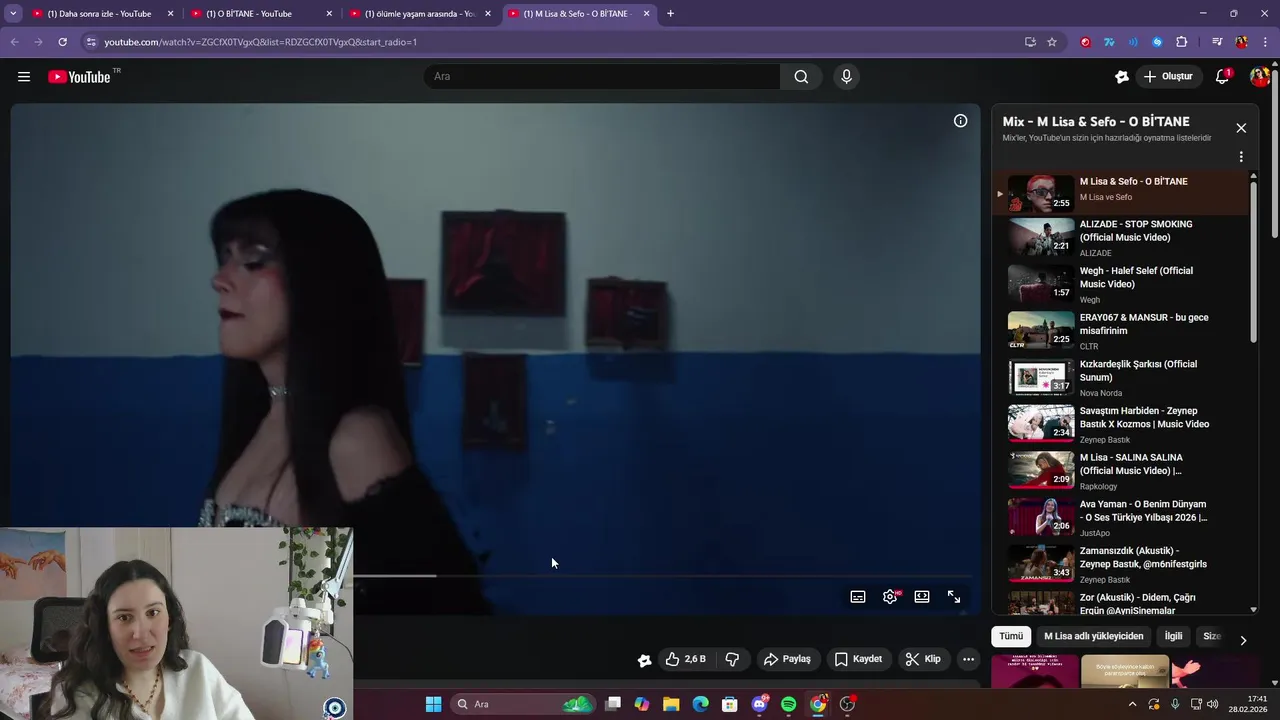Open the Oluştur create button
Image resolution: width=1280 pixels, height=720 pixels.
[x=1168, y=77]
